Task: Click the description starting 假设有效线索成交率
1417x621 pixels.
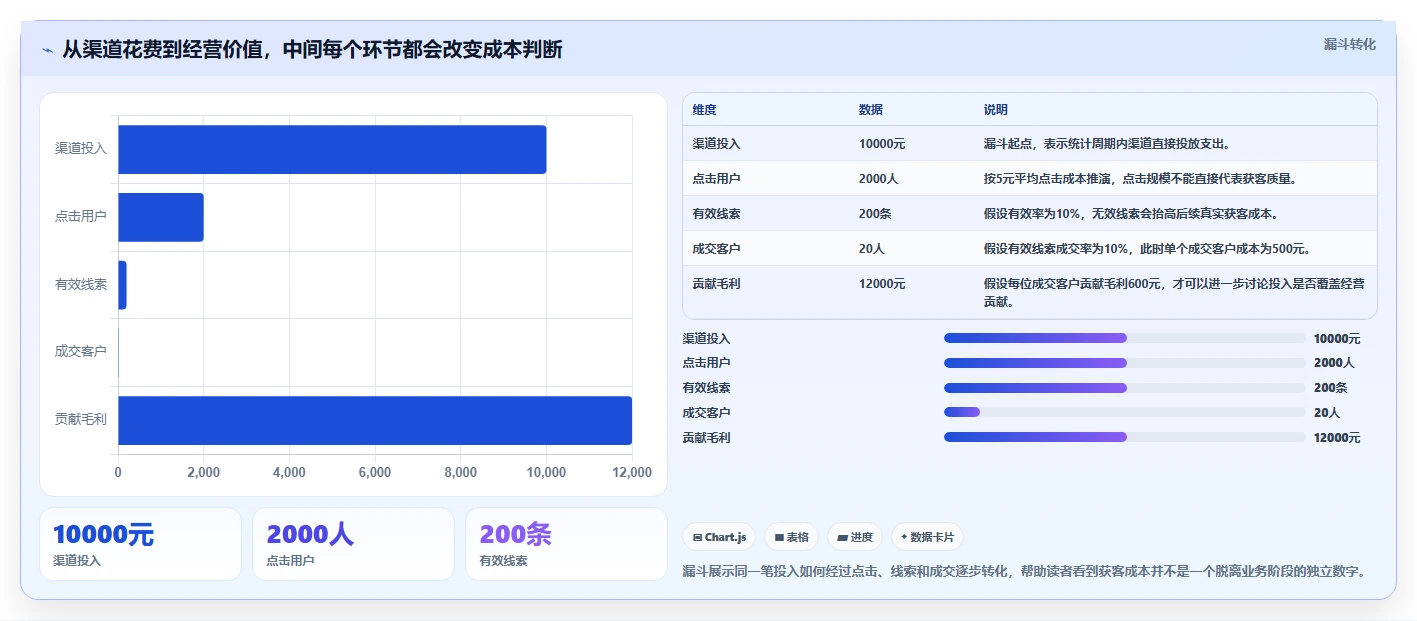Action: point(1146,249)
